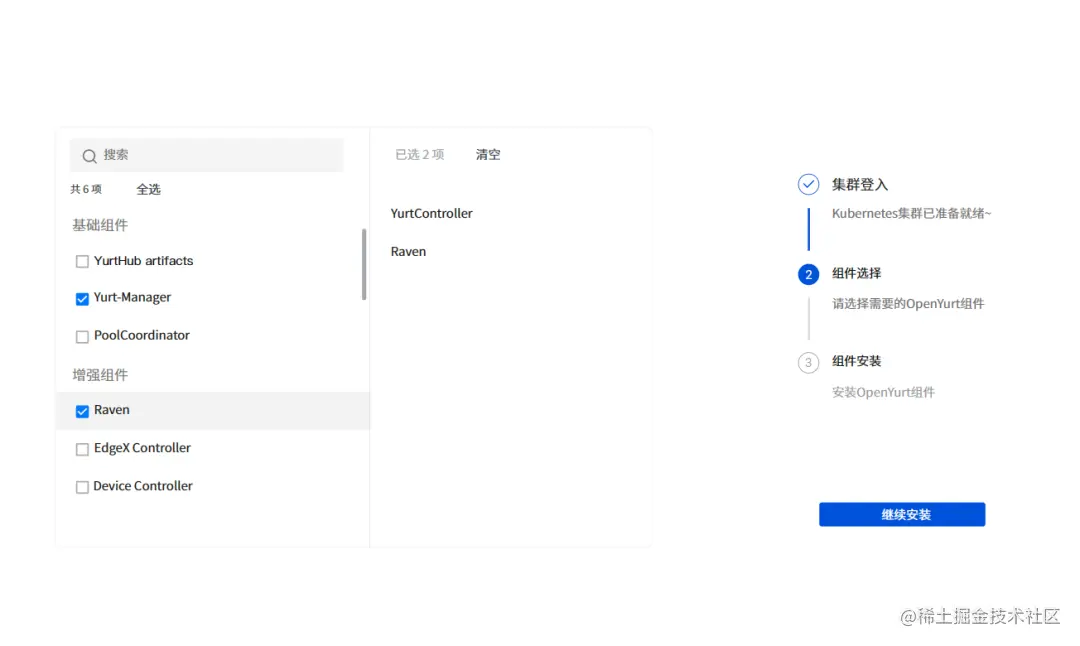This screenshot has height=646, width=1080.
Task: Click the EdgeX Controller label text
Action: pyautogui.click(x=142, y=448)
